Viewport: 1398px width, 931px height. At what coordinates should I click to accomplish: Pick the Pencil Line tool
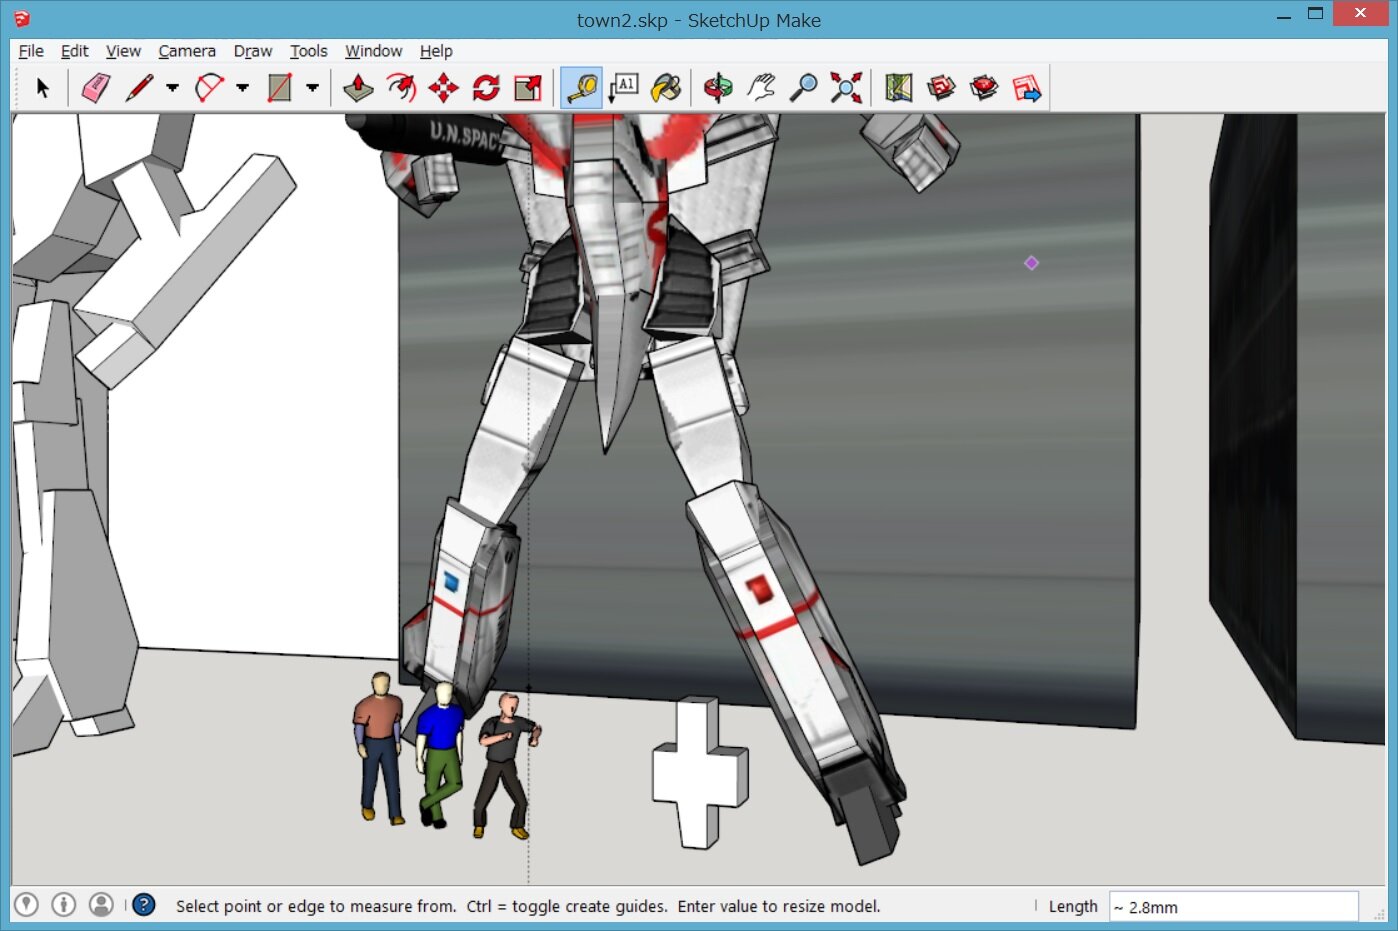click(140, 88)
